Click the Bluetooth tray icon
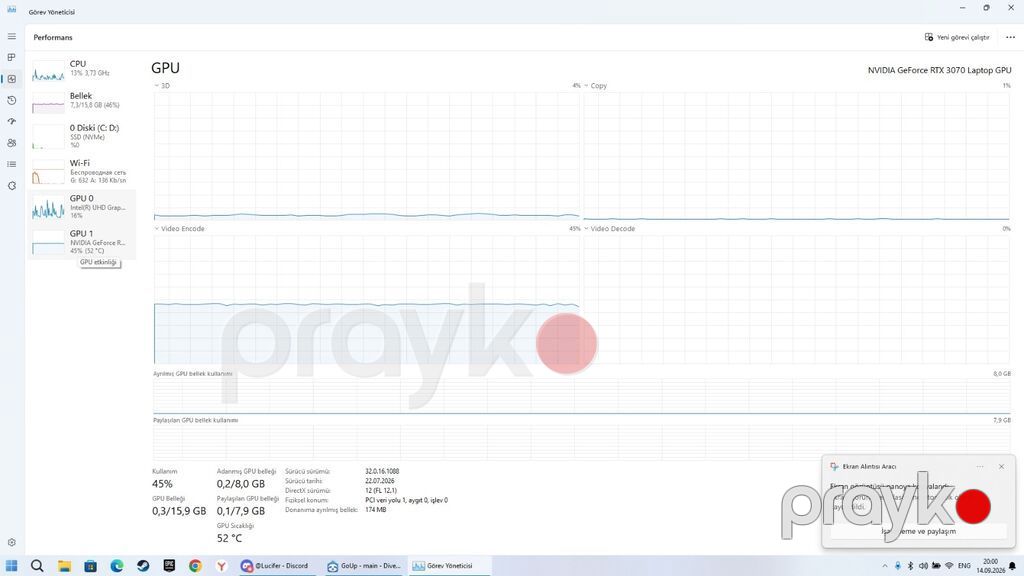1024x576 pixels. (x=910, y=566)
